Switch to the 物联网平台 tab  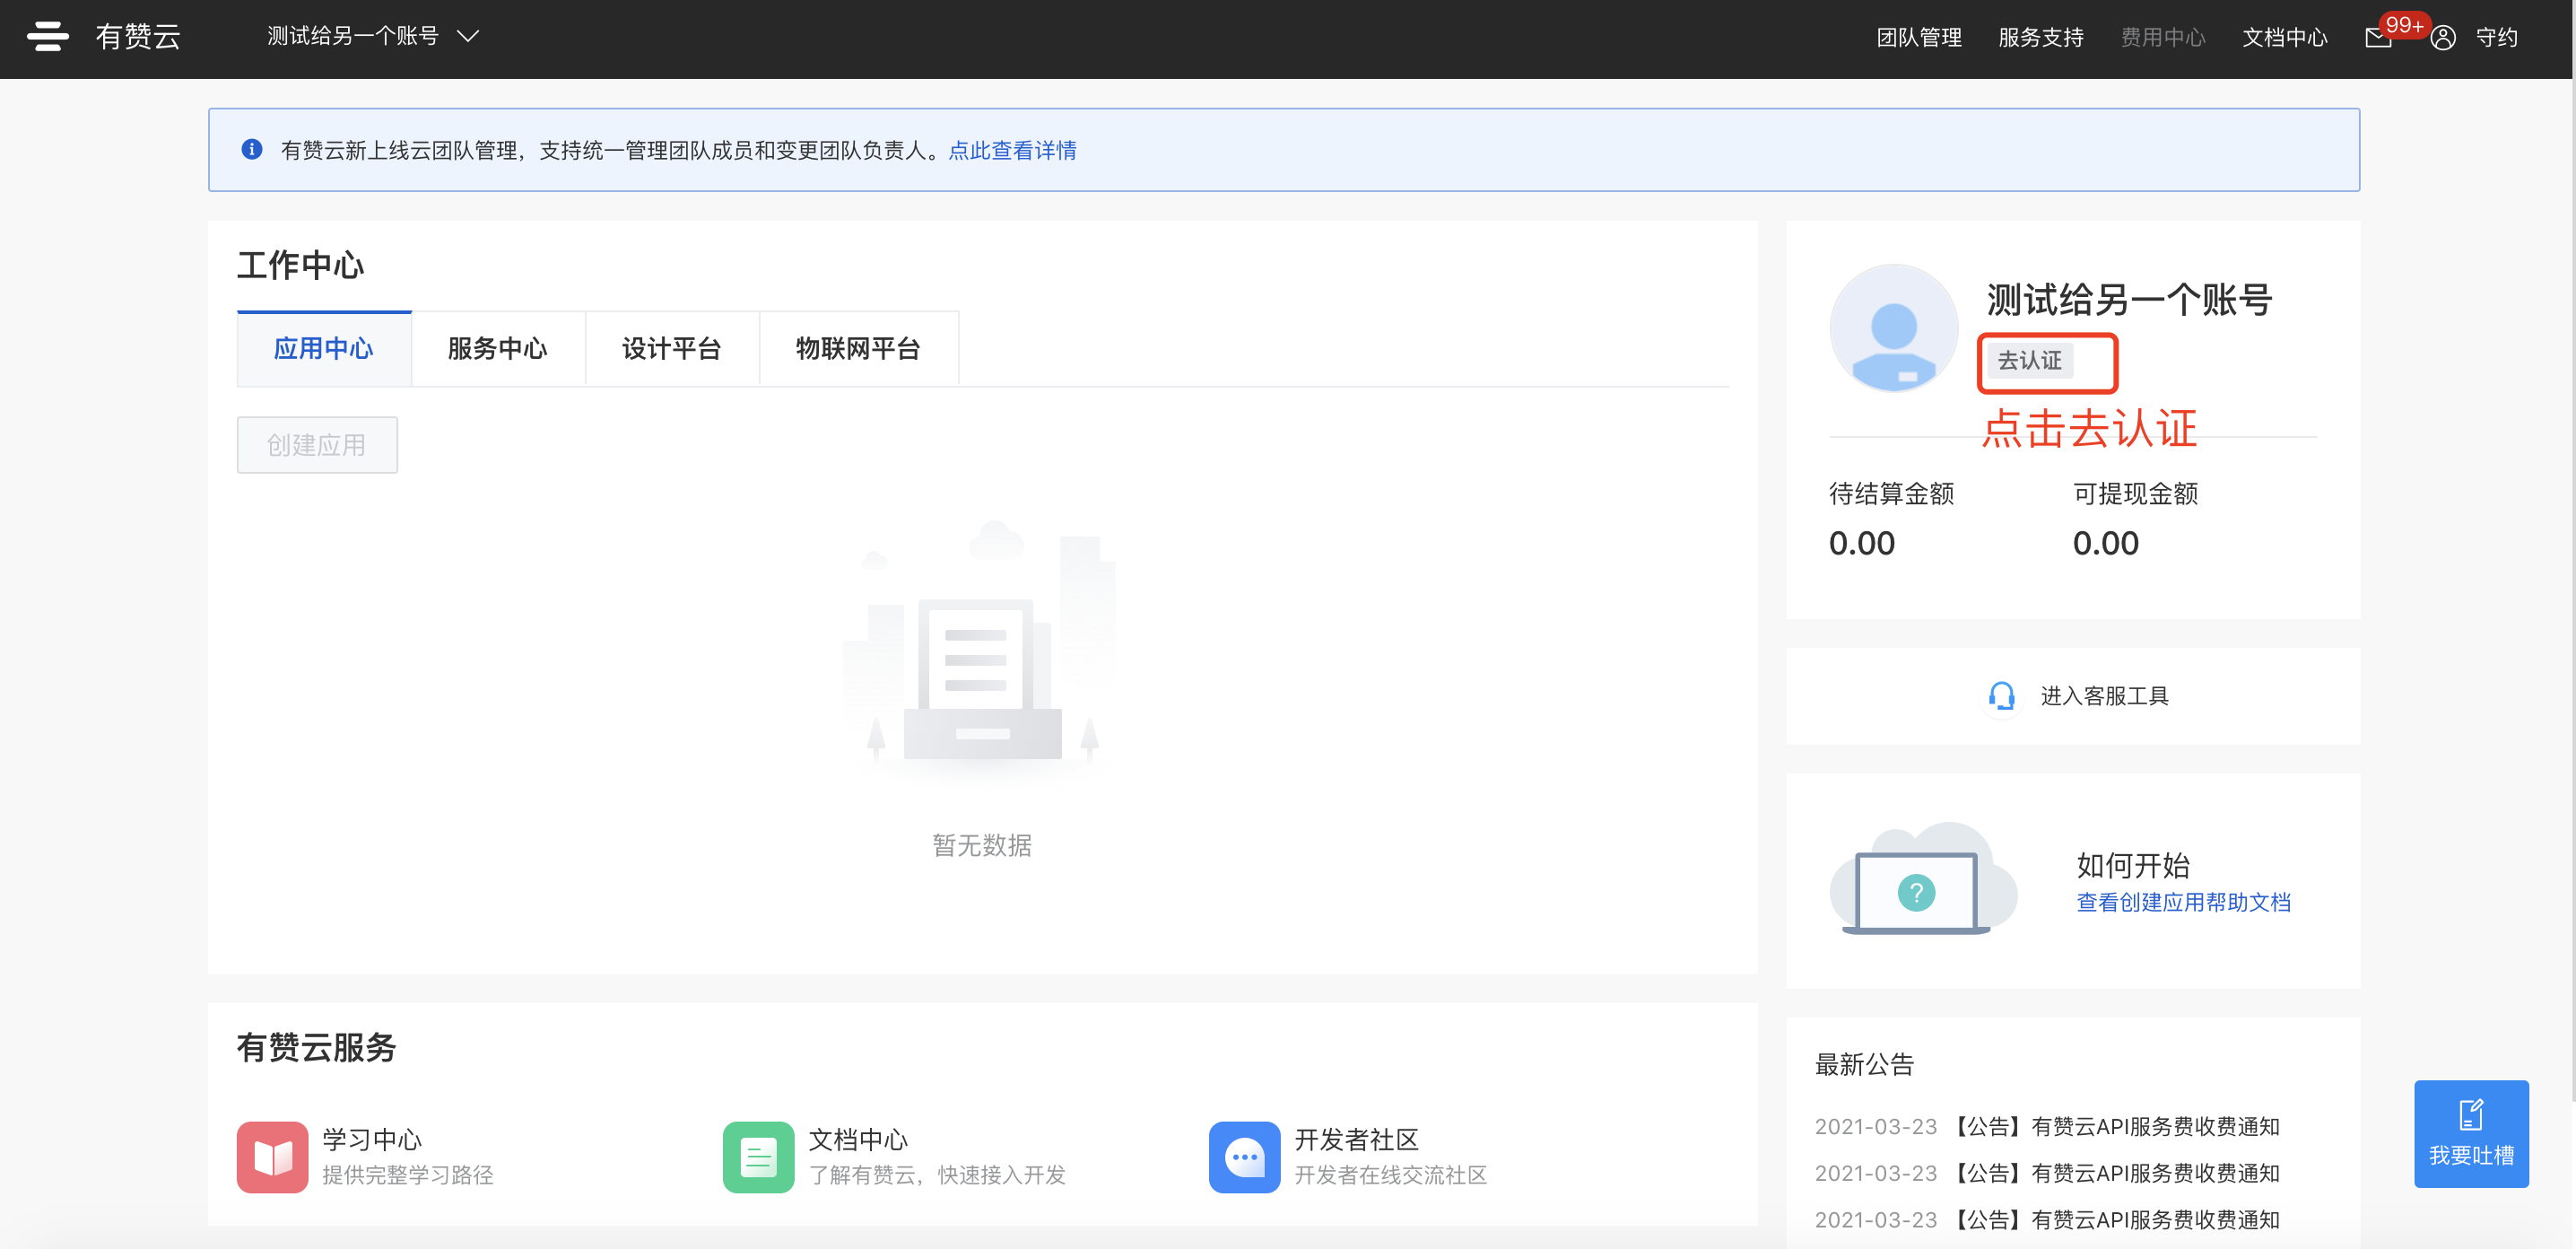[x=859, y=348]
